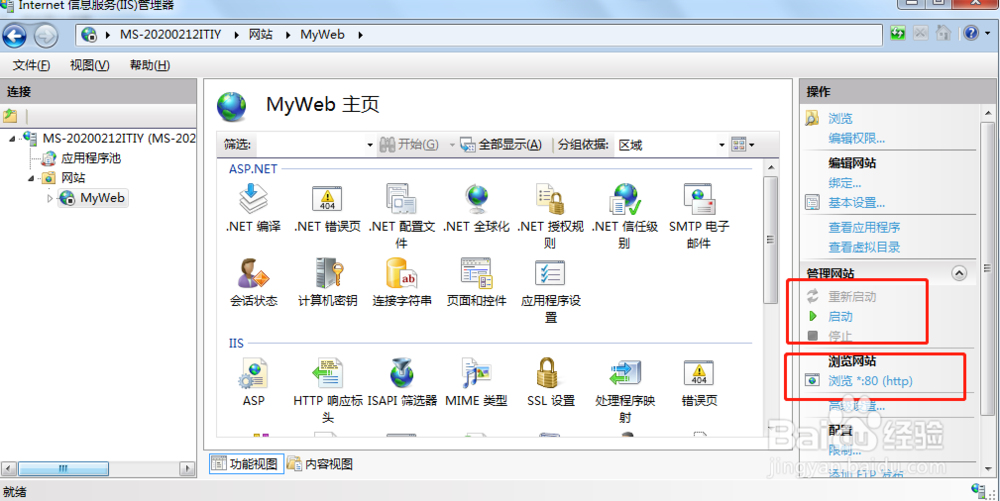1000x501 pixels.
Task: Open the ISAPI 筛选器 feature
Action: tap(401, 382)
